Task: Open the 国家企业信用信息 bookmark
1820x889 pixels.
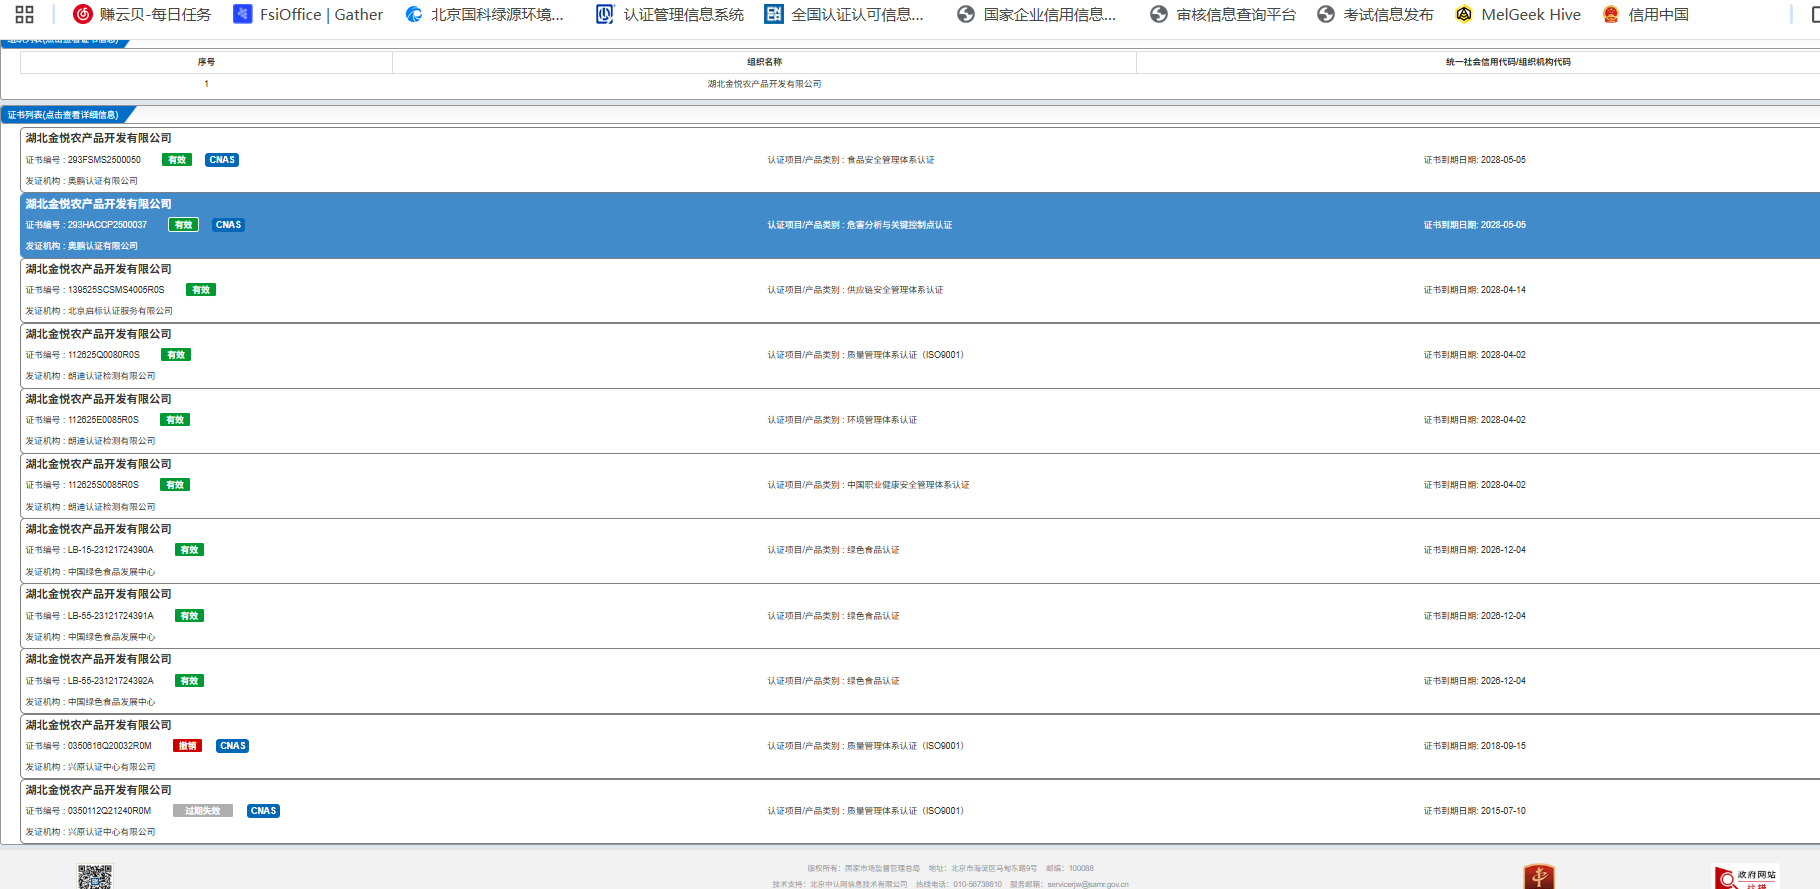Action: point(1036,14)
